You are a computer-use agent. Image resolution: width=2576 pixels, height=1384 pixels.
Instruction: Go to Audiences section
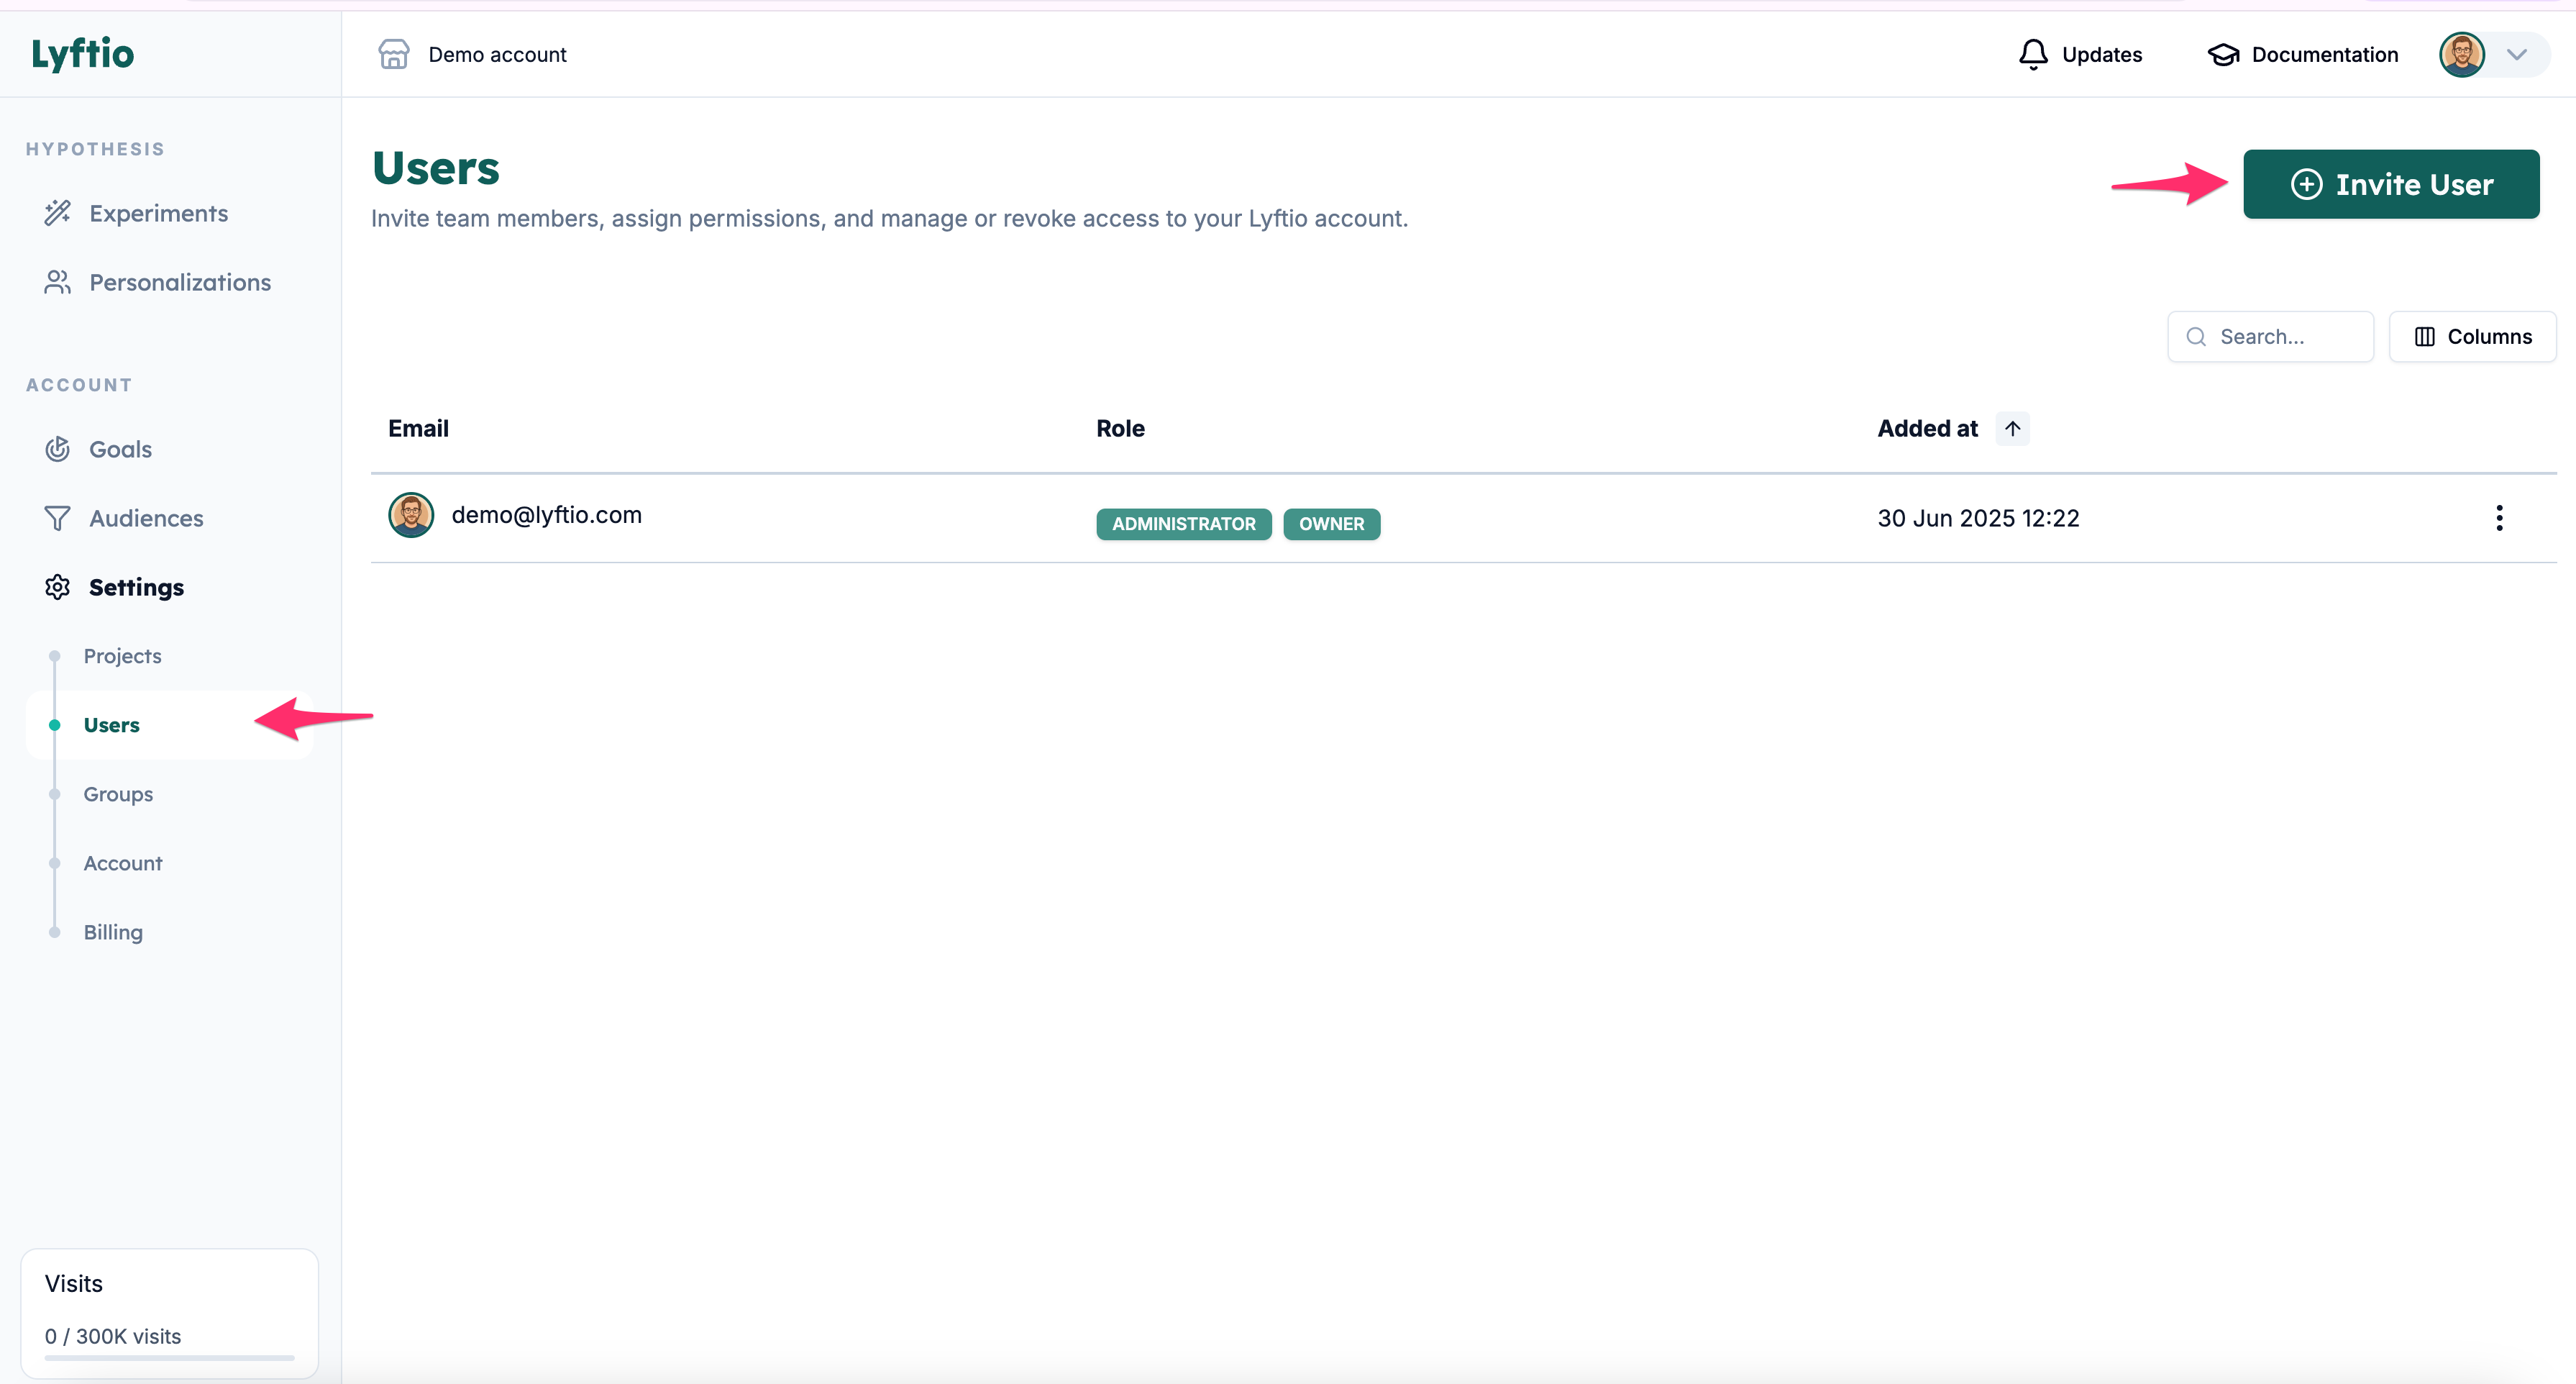pos(146,518)
